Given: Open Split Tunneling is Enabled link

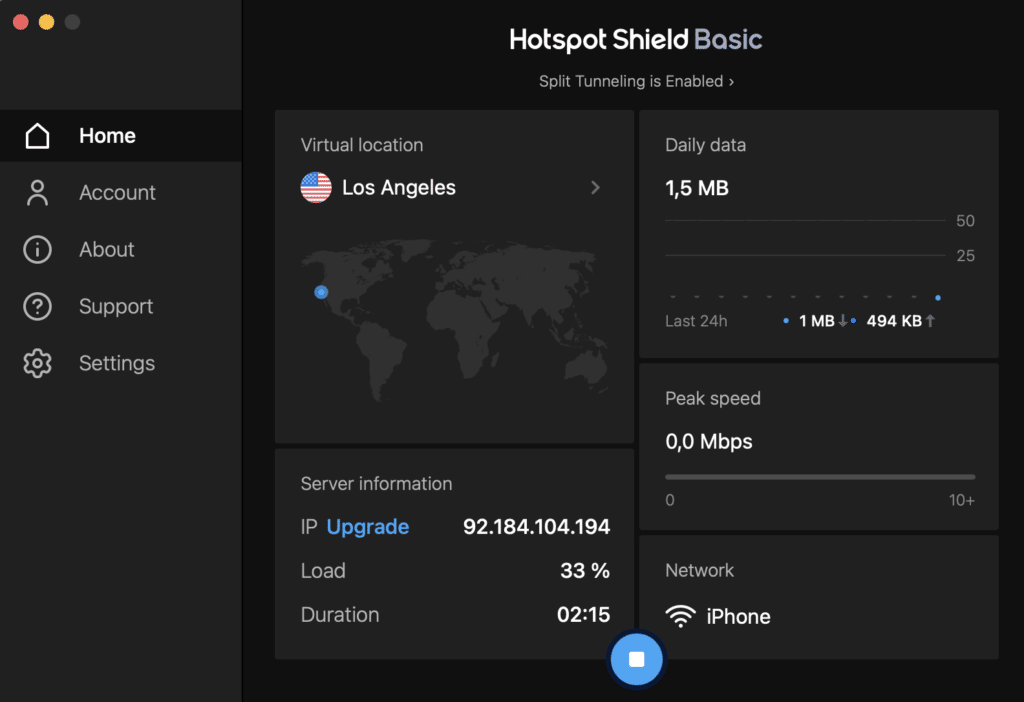Looking at the screenshot, I should click(x=636, y=81).
